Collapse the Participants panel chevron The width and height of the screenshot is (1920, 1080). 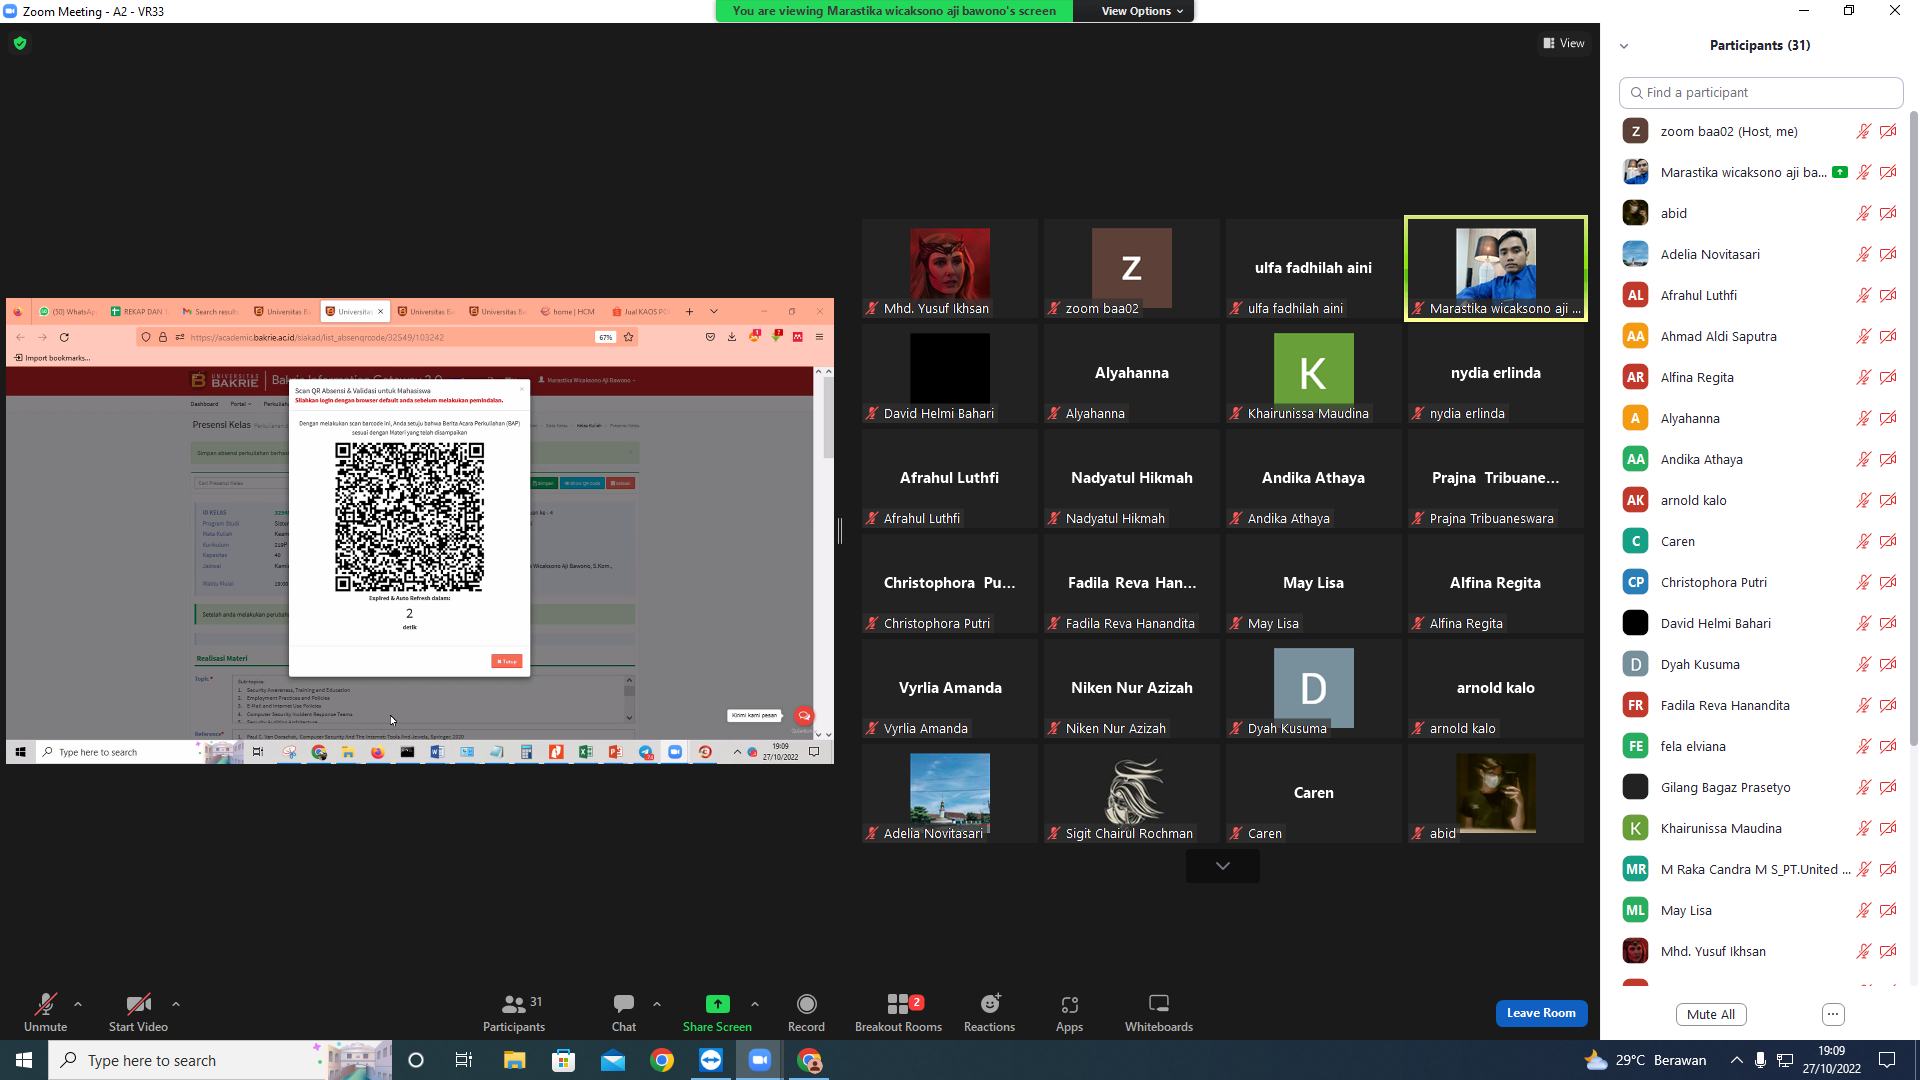point(1624,45)
